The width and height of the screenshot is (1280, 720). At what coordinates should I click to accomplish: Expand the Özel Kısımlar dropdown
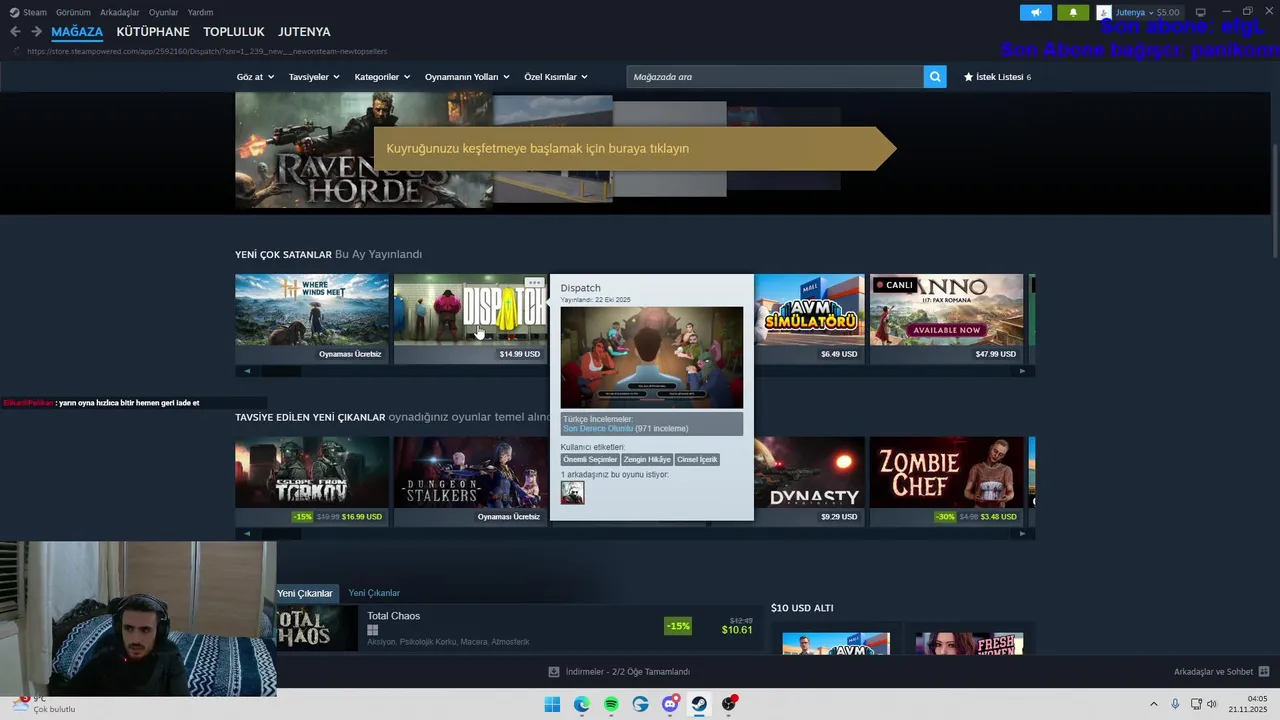point(556,77)
